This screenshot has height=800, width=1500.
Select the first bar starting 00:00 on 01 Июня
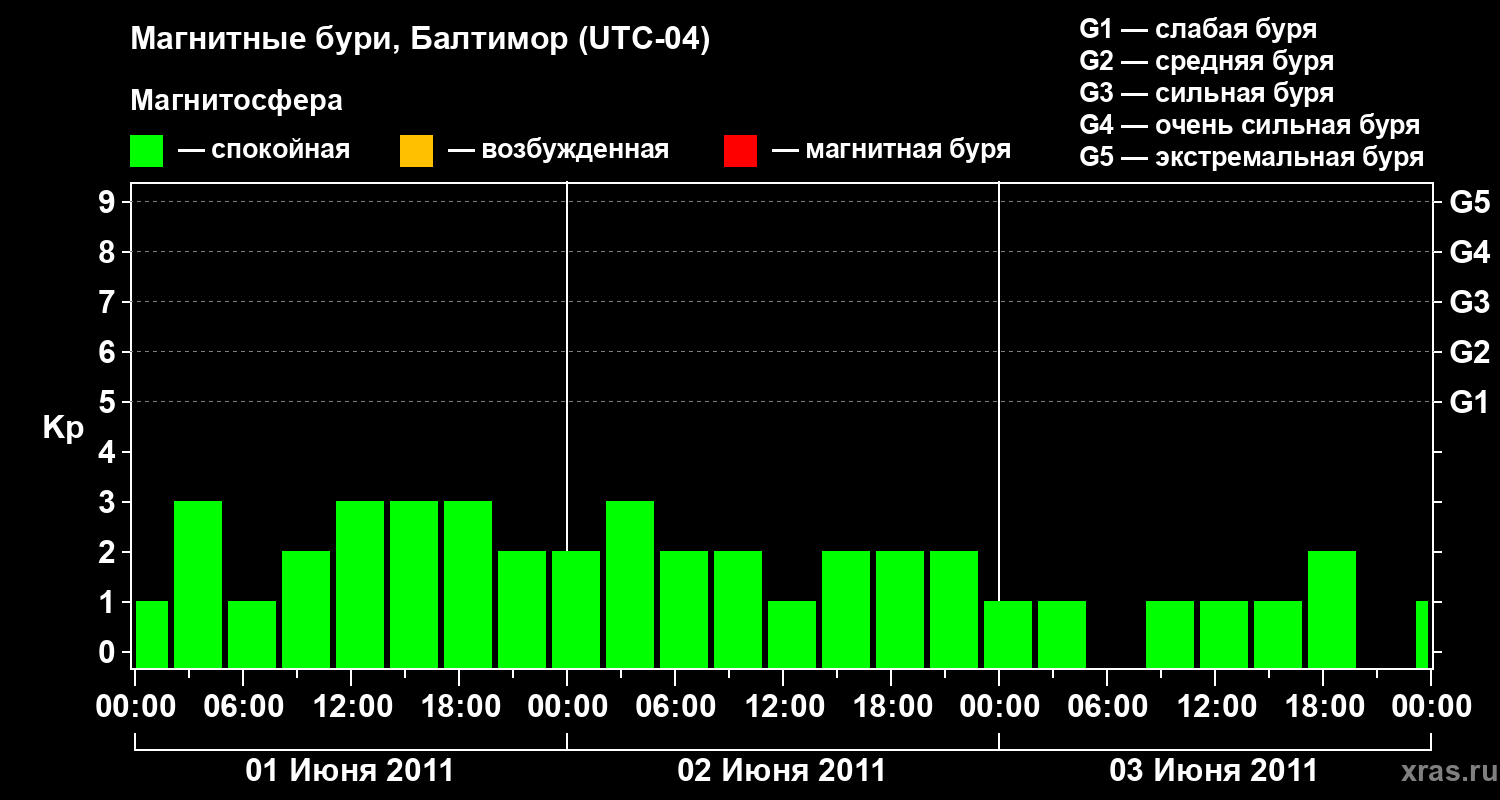[152, 634]
